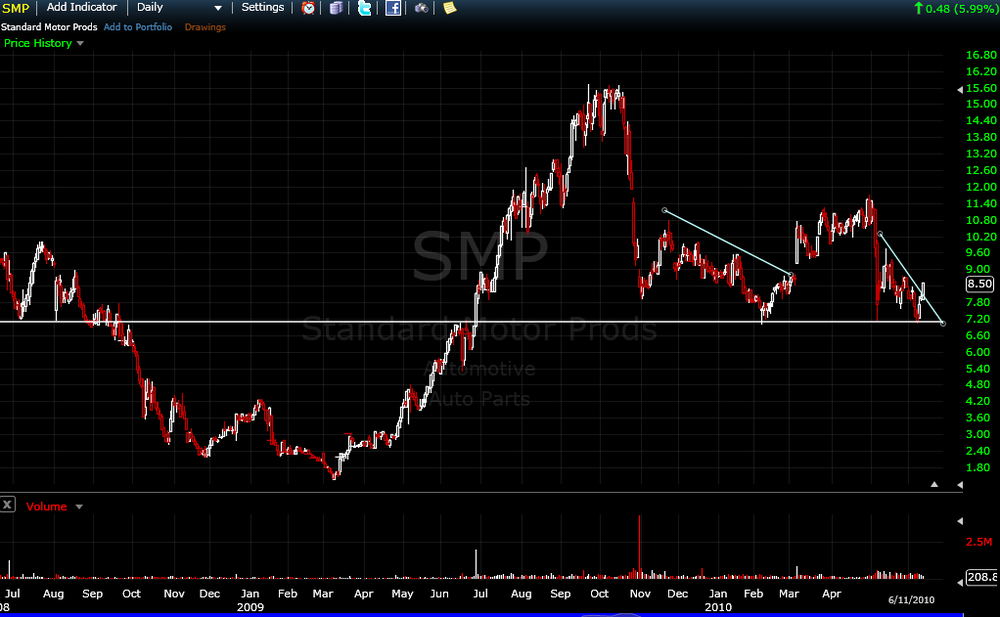Click the 12.00 price axis label
The image size is (1000, 617).
(981, 187)
